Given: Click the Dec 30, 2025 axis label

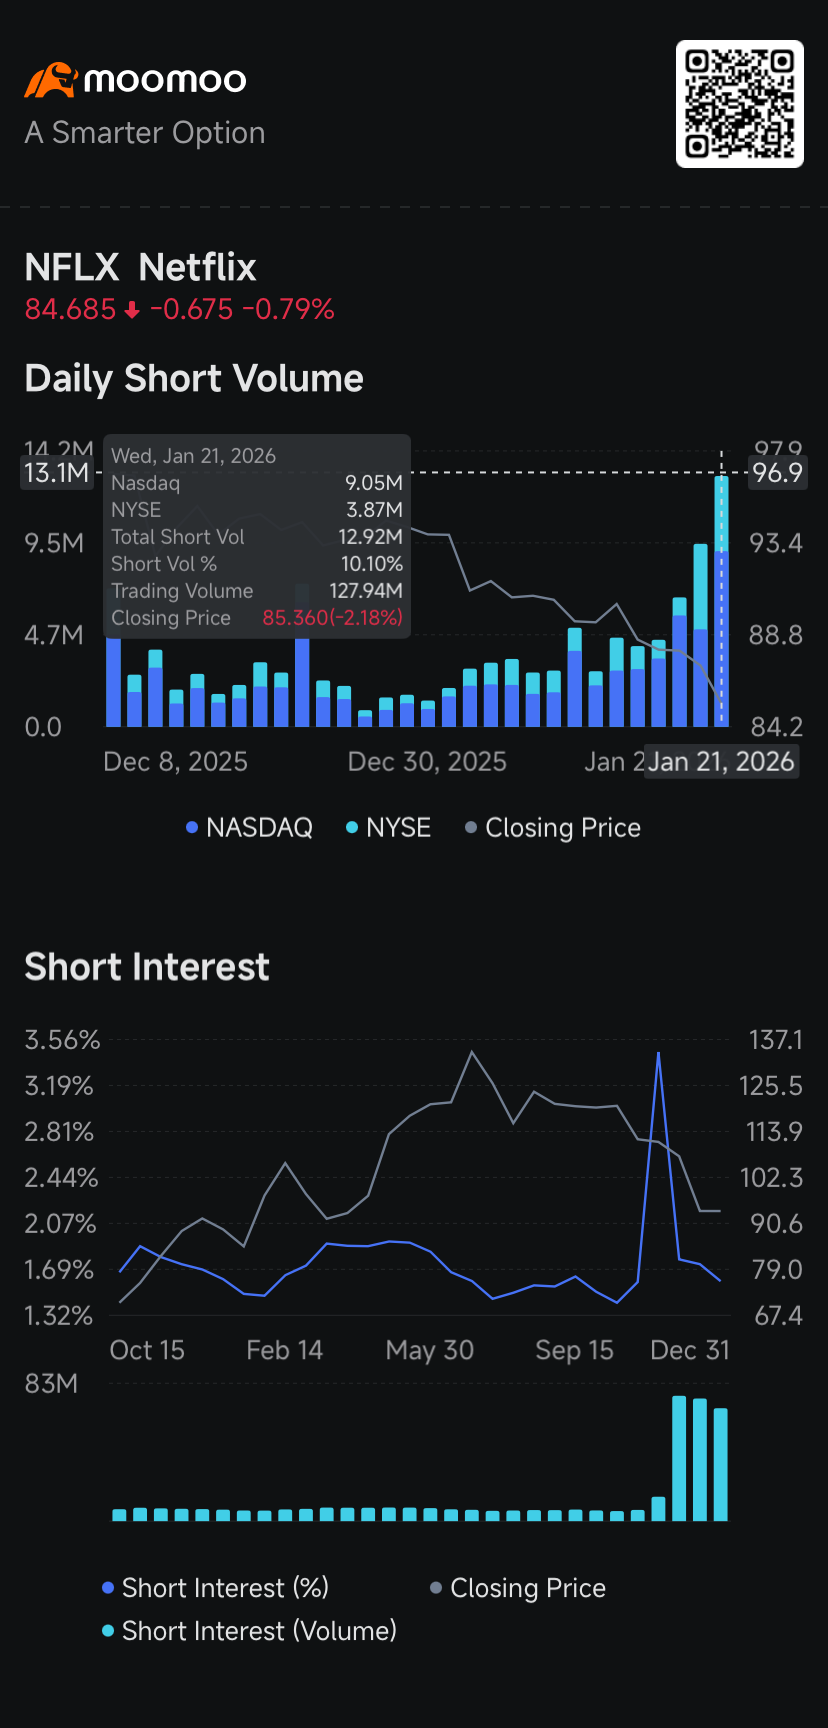Looking at the screenshot, I should 427,762.
